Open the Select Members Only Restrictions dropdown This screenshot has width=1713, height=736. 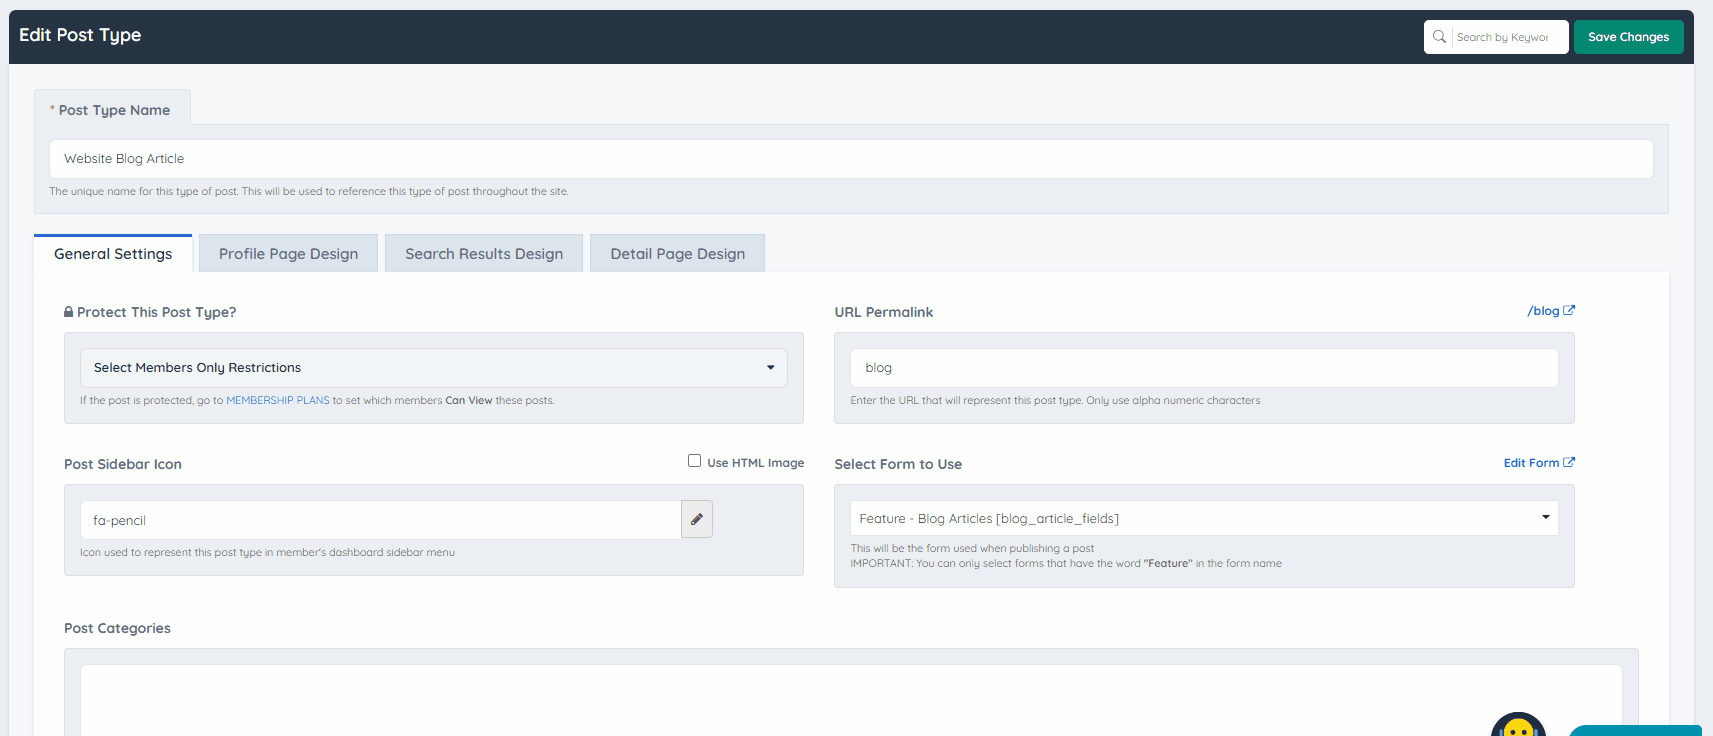coord(434,368)
